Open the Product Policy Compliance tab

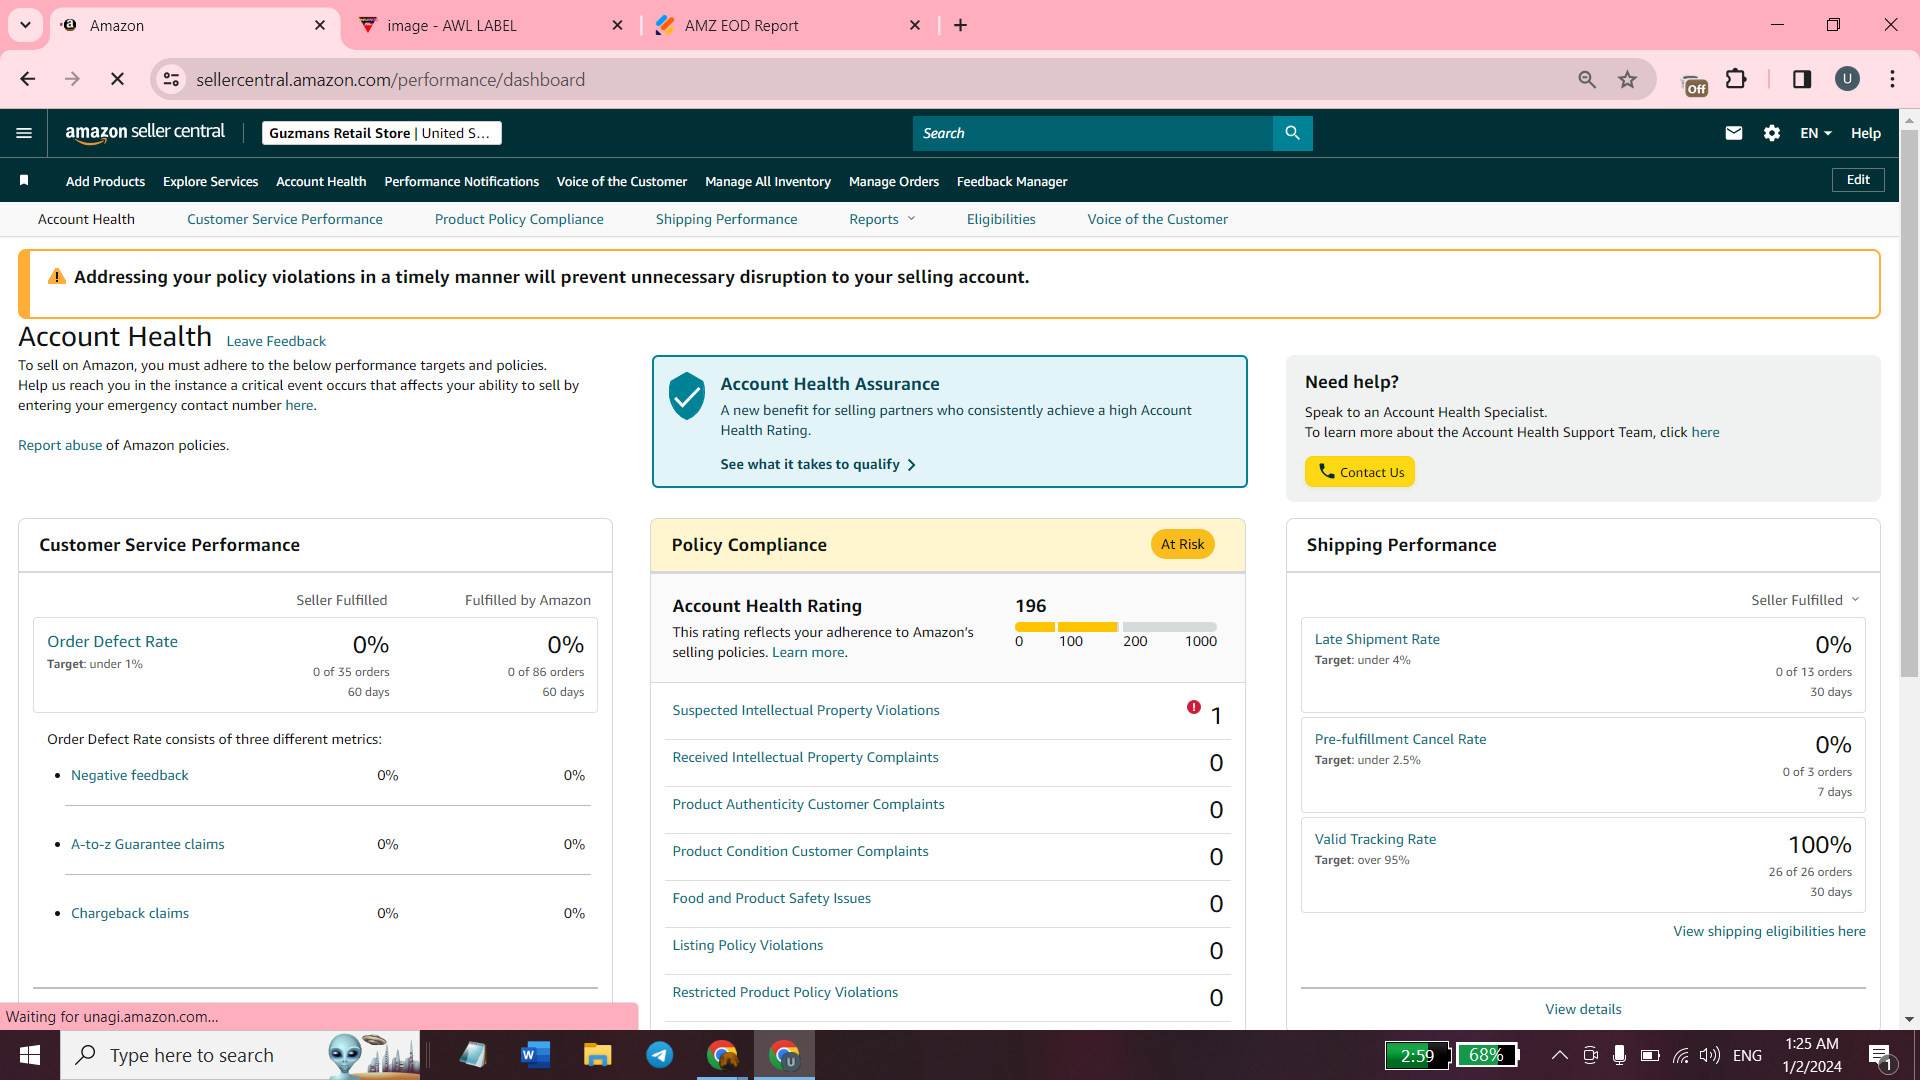(519, 219)
